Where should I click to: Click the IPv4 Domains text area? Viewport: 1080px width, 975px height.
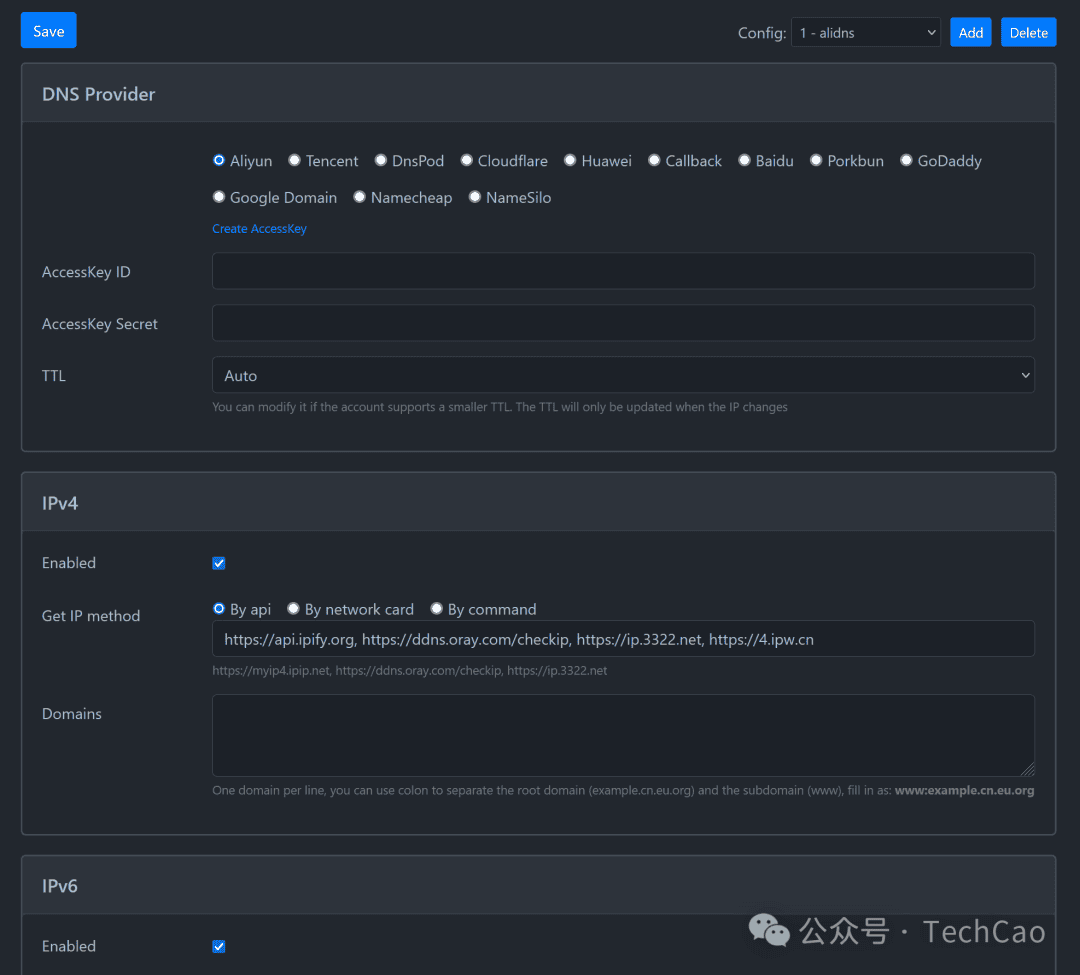(x=623, y=735)
